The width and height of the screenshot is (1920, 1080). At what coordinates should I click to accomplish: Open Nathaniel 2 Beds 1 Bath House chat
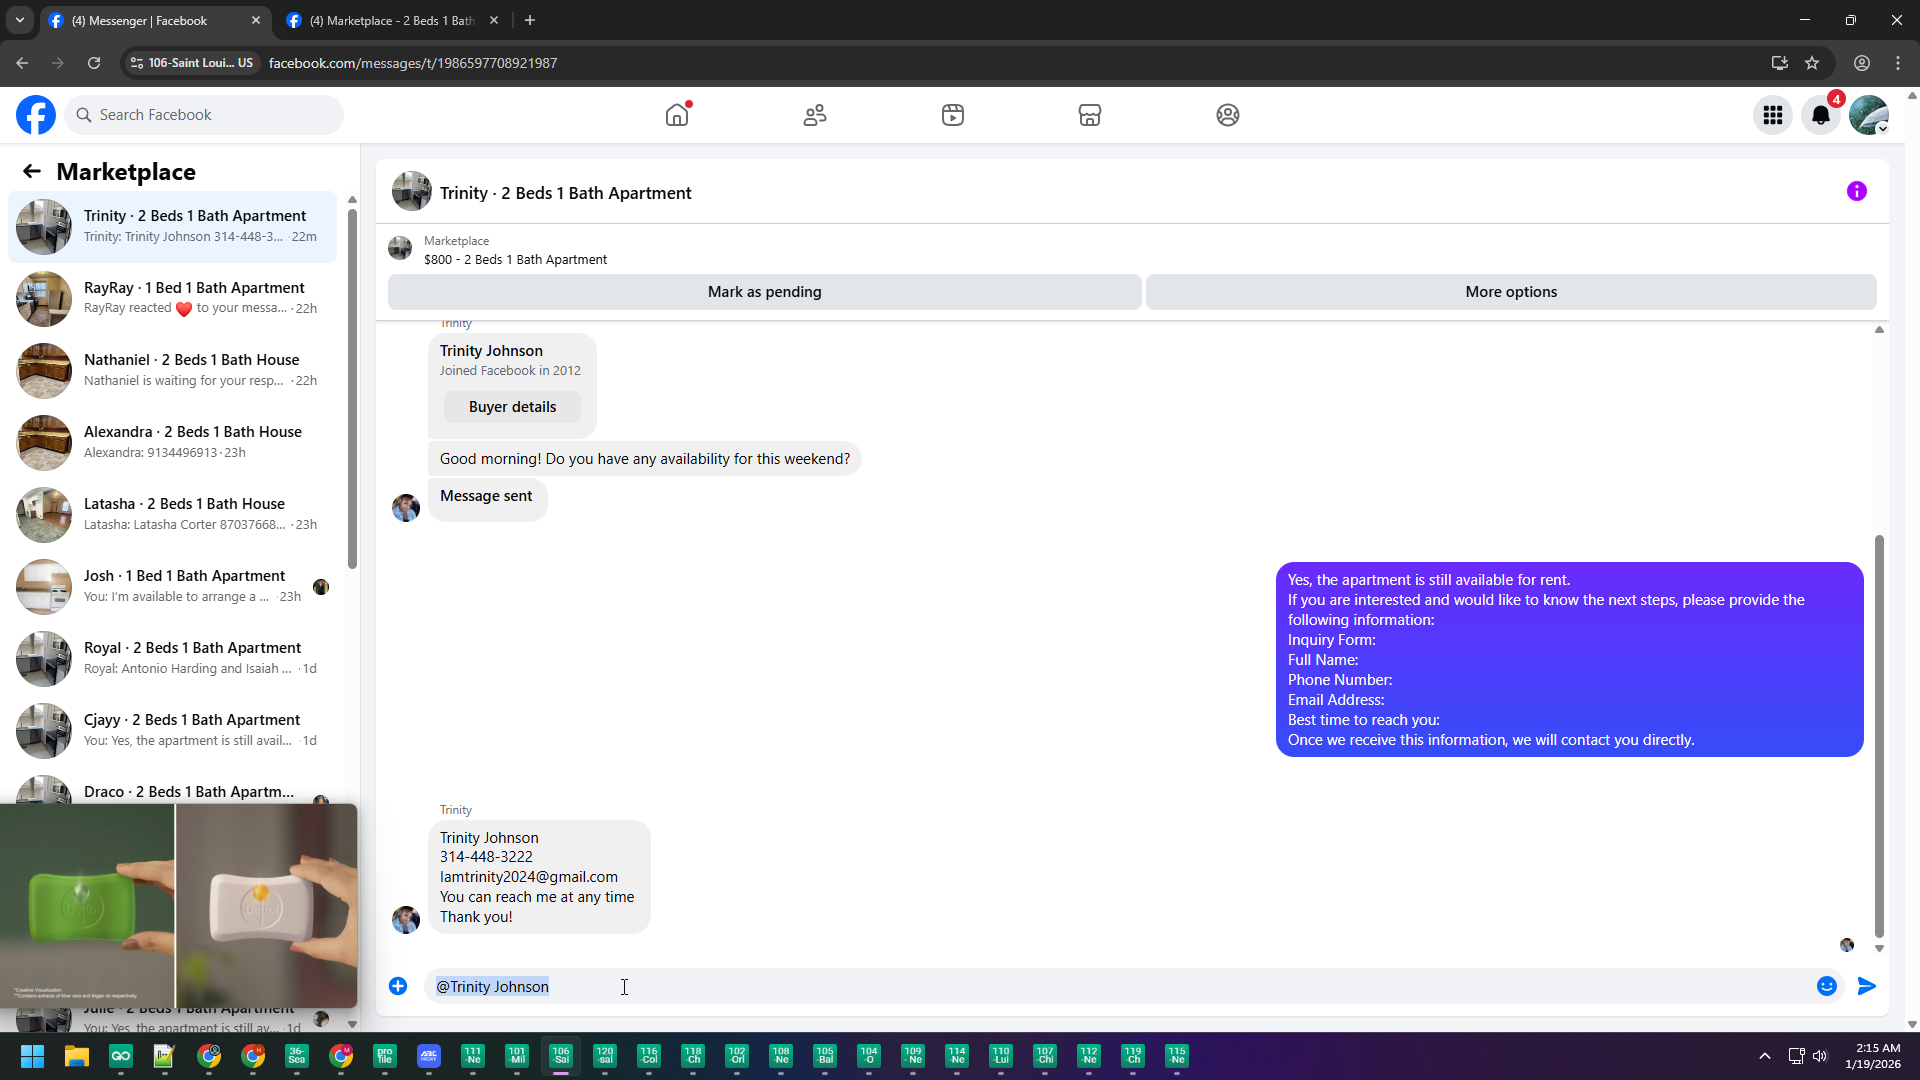pyautogui.click(x=172, y=370)
